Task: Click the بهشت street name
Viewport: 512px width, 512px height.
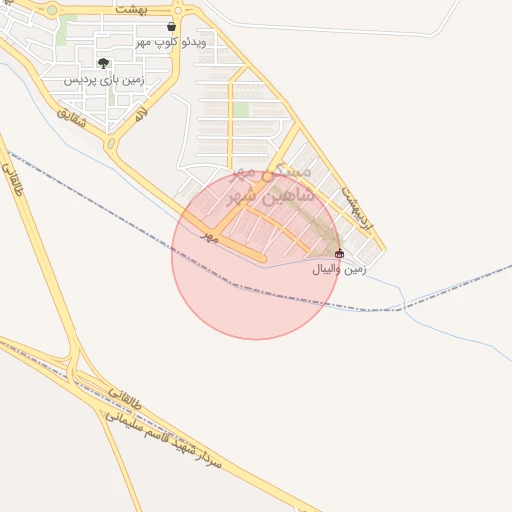Action: click(x=131, y=10)
